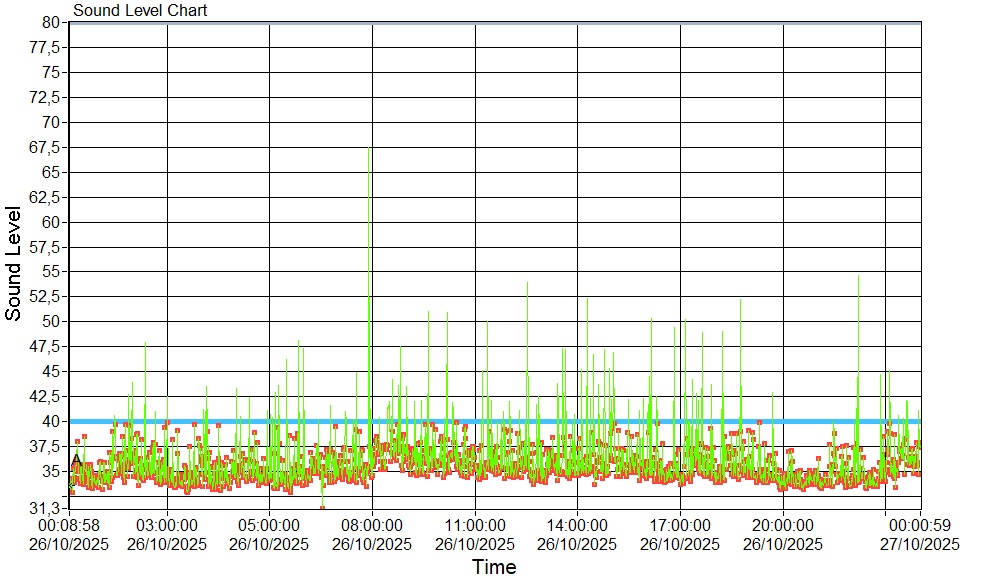The height and width of the screenshot is (588, 990).
Task: Click the thick blue threshold line at 40
Action: pos(600,421)
